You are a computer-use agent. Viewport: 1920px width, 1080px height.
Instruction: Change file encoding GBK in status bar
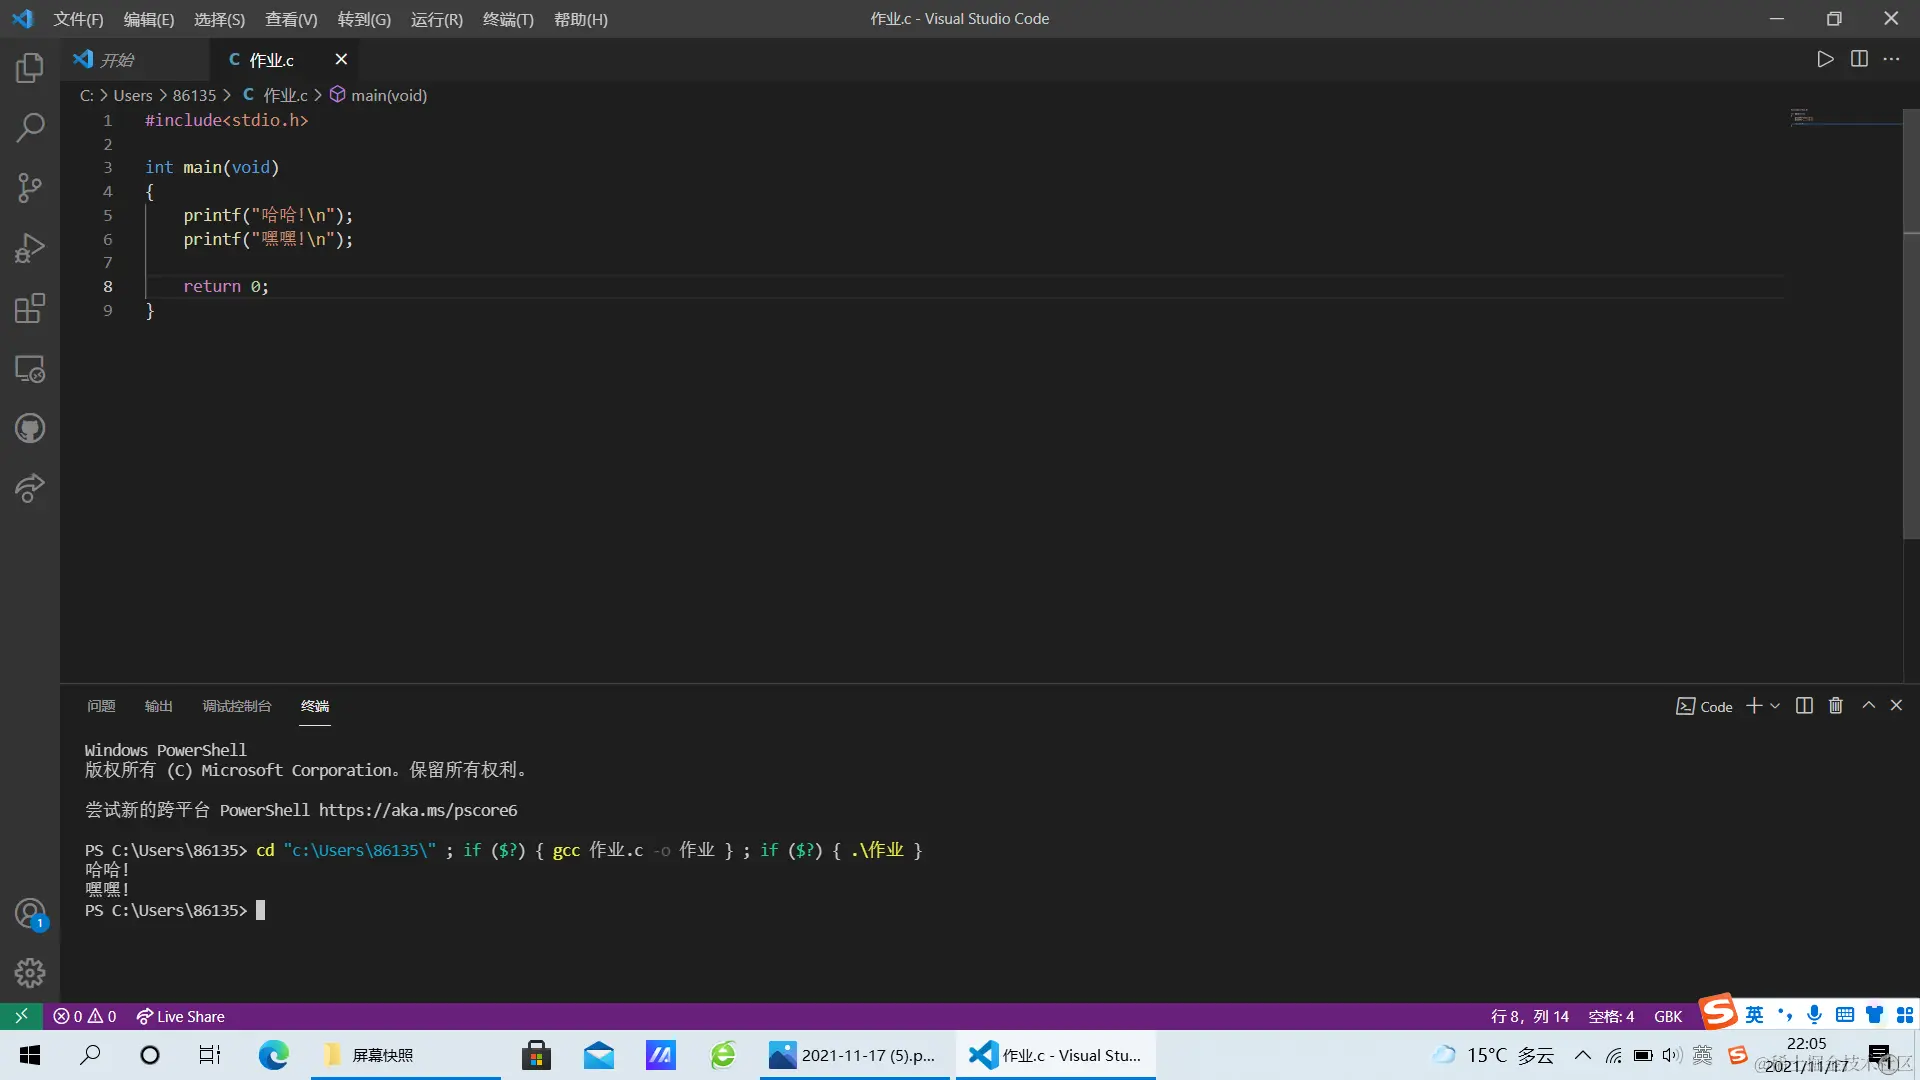1667,1016
